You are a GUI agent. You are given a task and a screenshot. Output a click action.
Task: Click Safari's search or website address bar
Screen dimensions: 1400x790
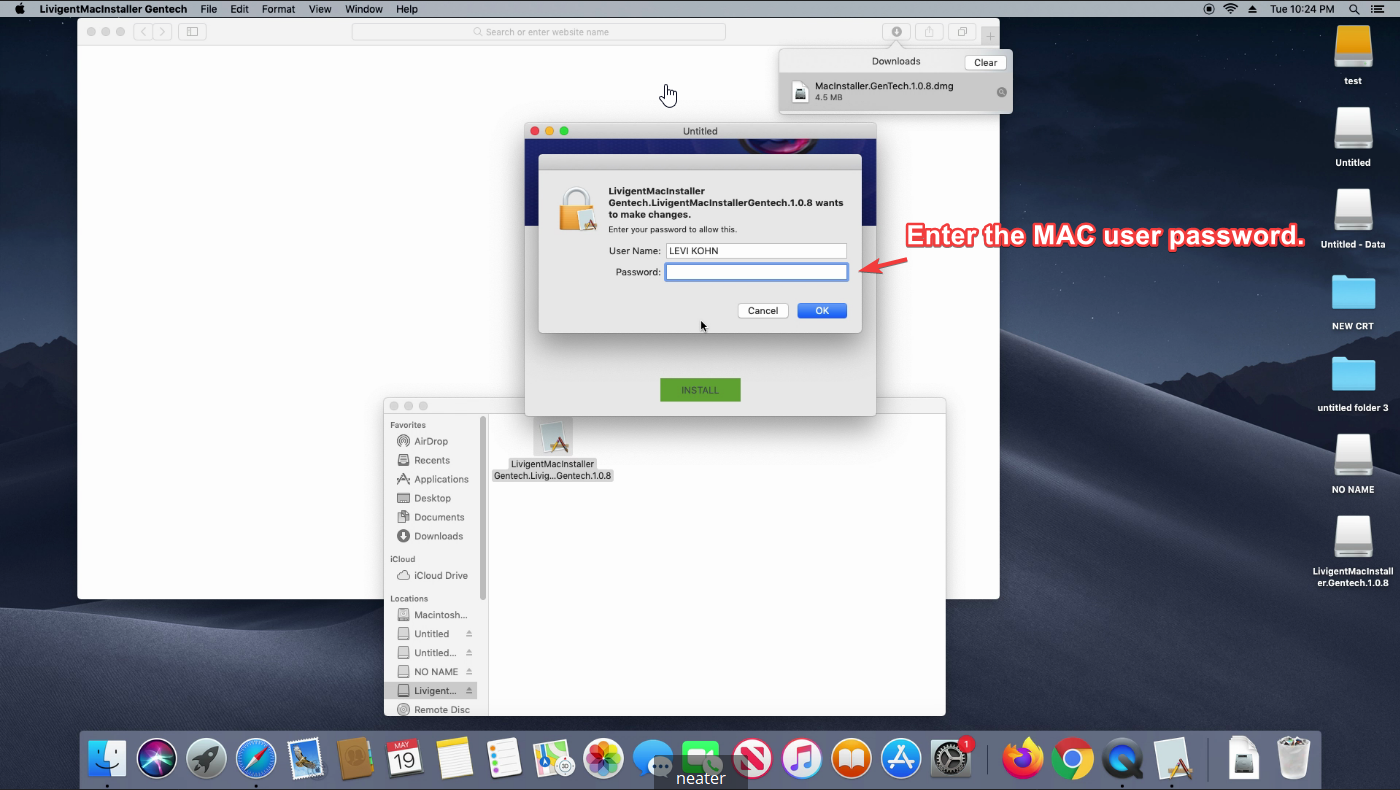tap(539, 32)
